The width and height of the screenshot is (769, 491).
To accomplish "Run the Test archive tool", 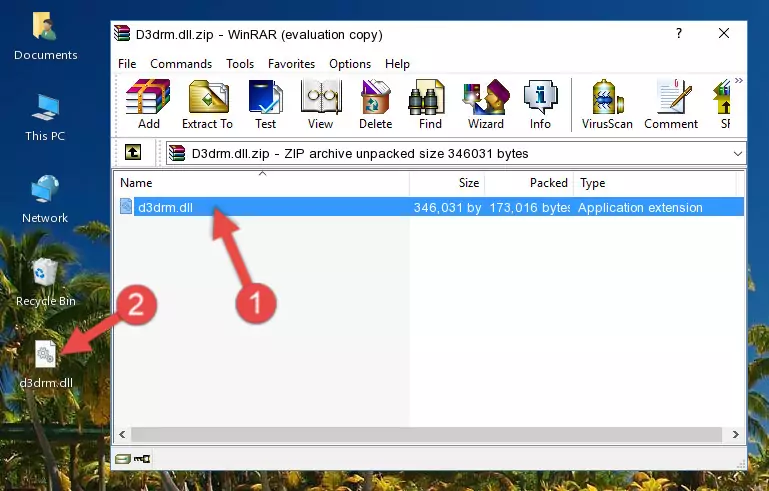I will pos(265,104).
